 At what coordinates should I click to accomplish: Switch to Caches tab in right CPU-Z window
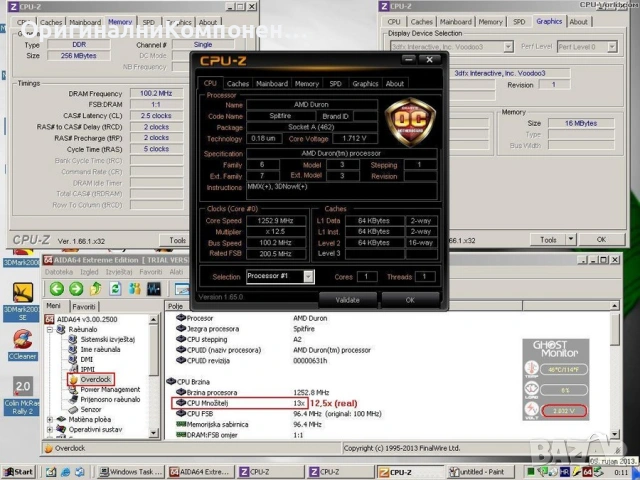[x=421, y=22]
